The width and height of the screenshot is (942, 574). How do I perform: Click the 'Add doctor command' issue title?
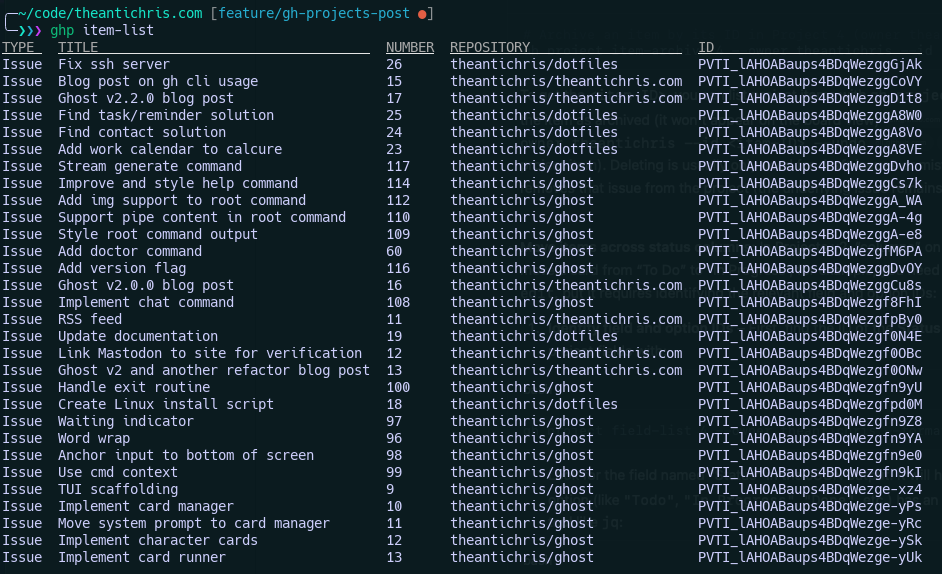pos(130,251)
